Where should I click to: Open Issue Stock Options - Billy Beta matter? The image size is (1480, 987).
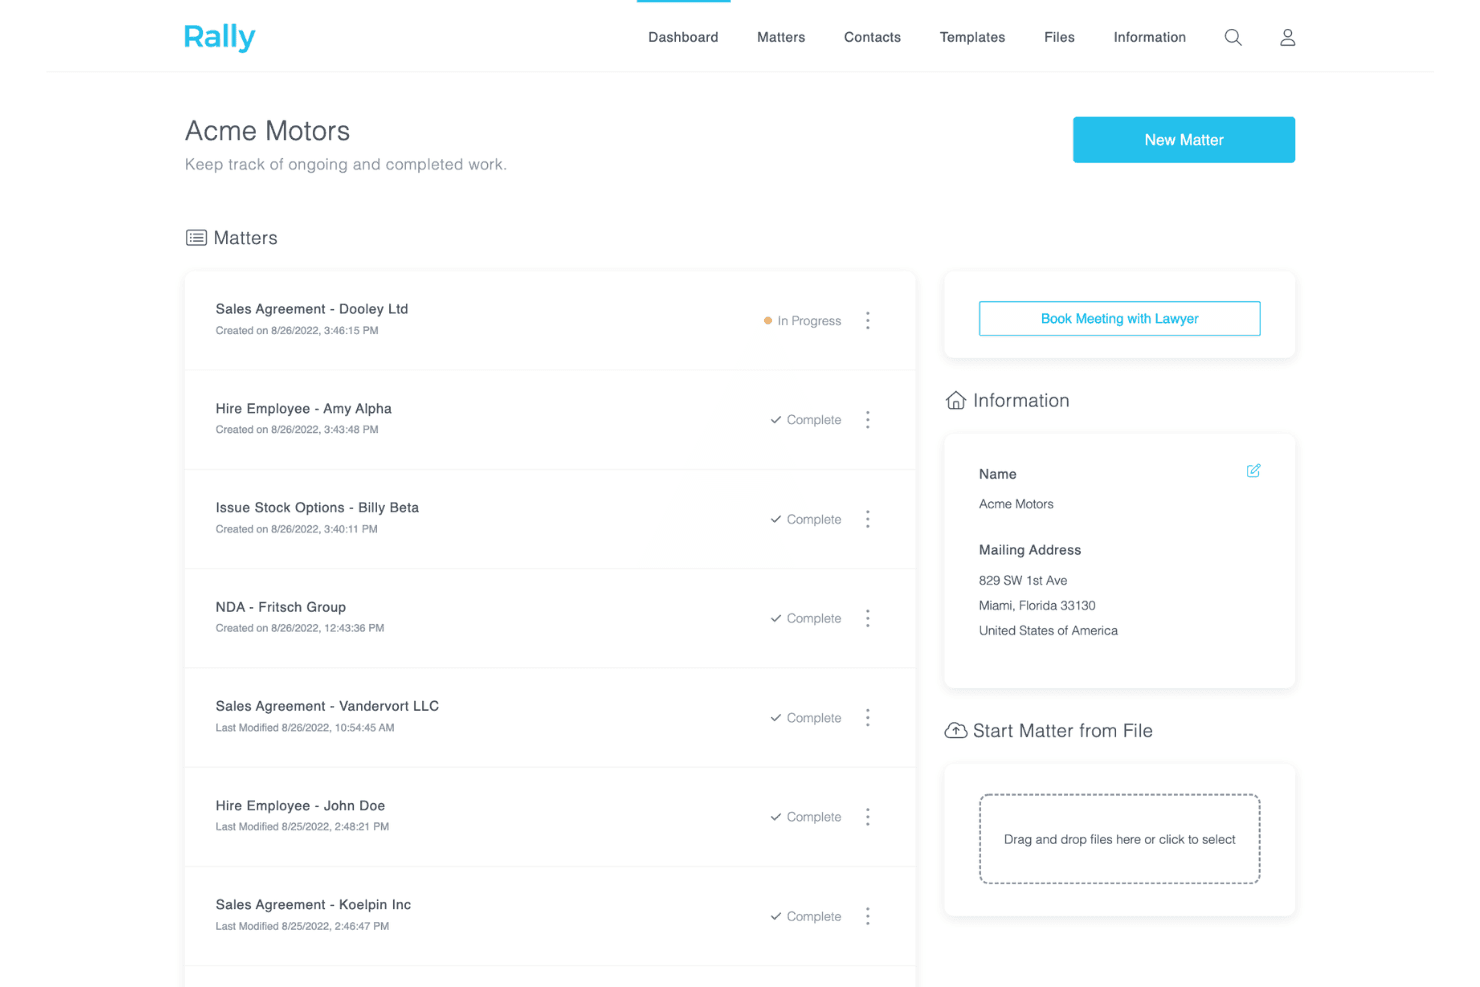click(317, 507)
